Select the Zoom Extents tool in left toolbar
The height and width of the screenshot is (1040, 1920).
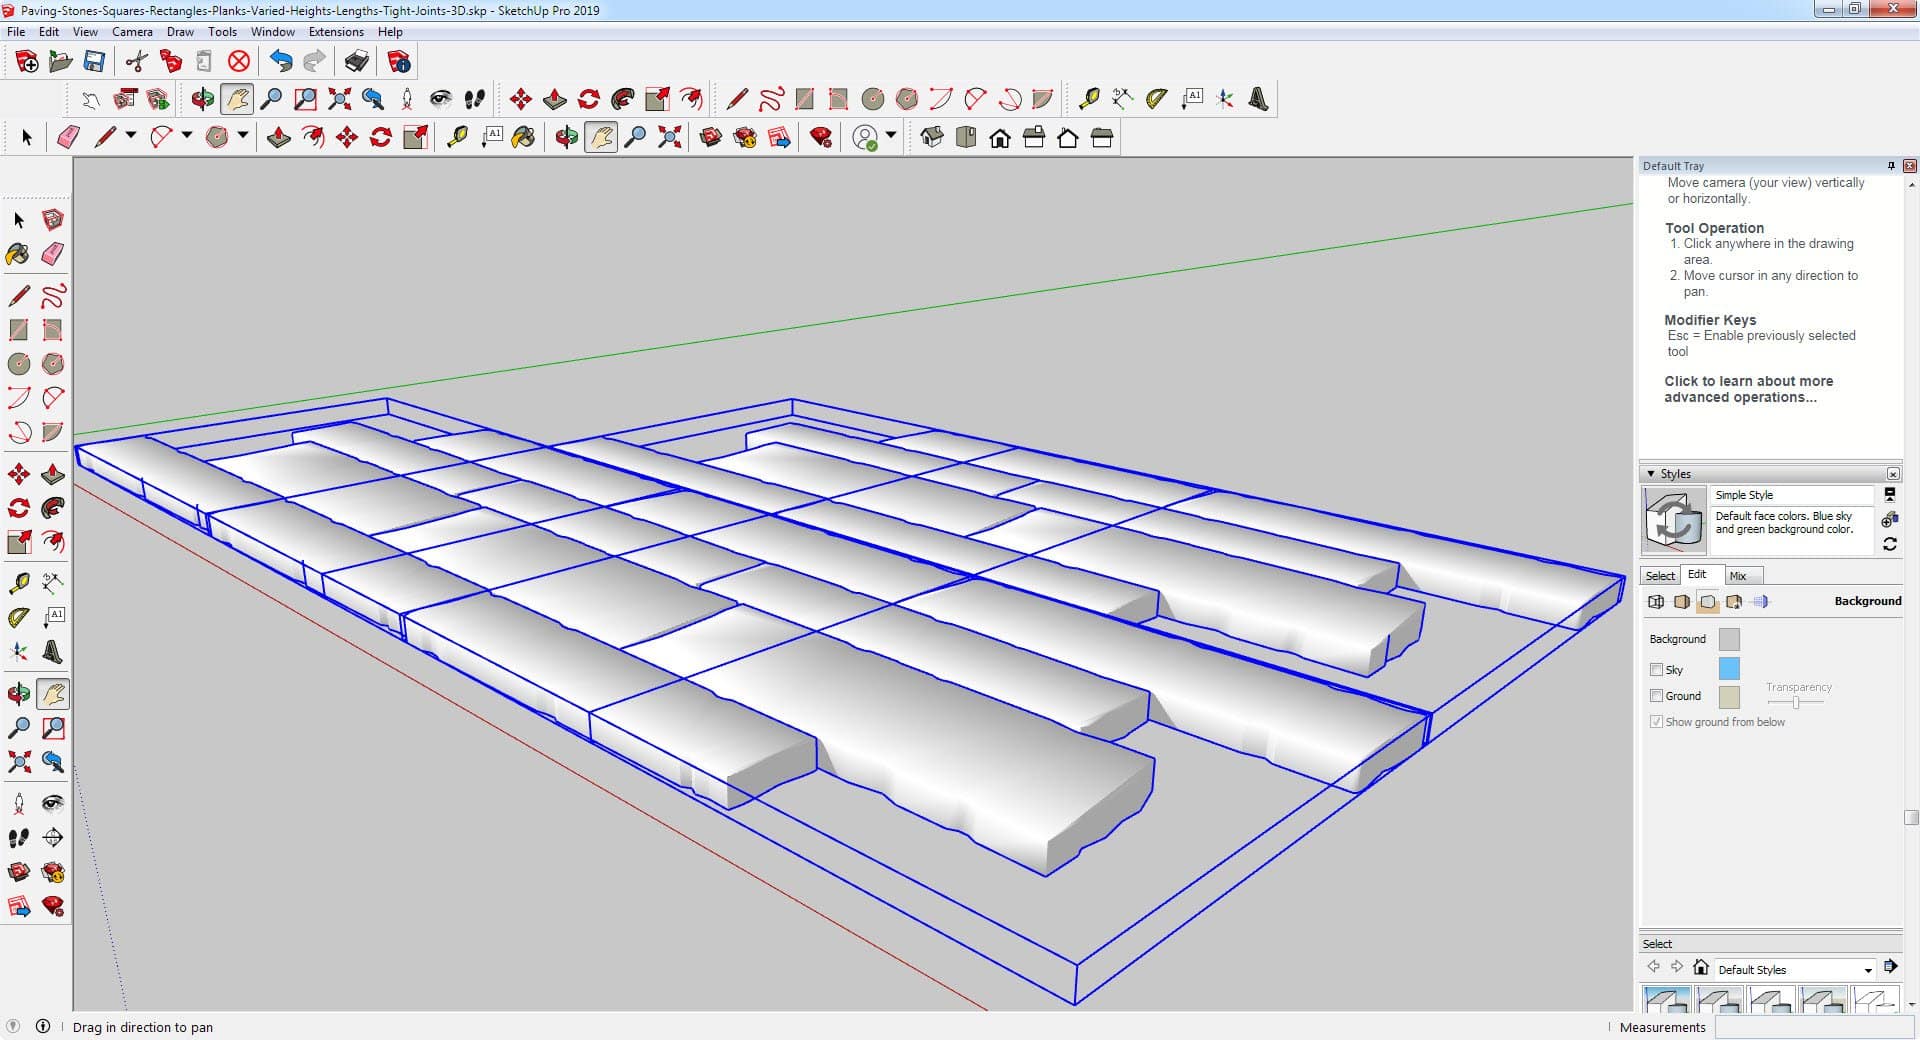click(18, 763)
